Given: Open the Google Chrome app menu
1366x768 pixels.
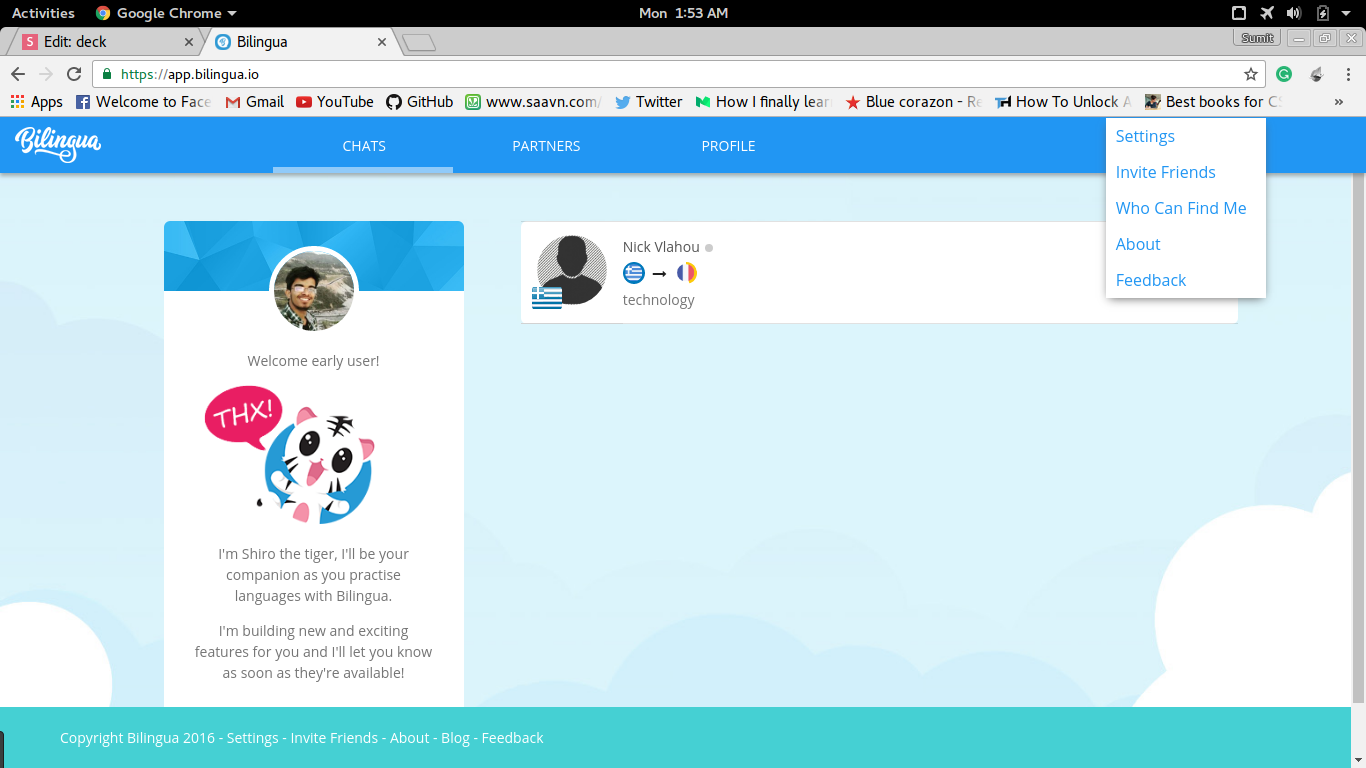Looking at the screenshot, I should tap(166, 13).
